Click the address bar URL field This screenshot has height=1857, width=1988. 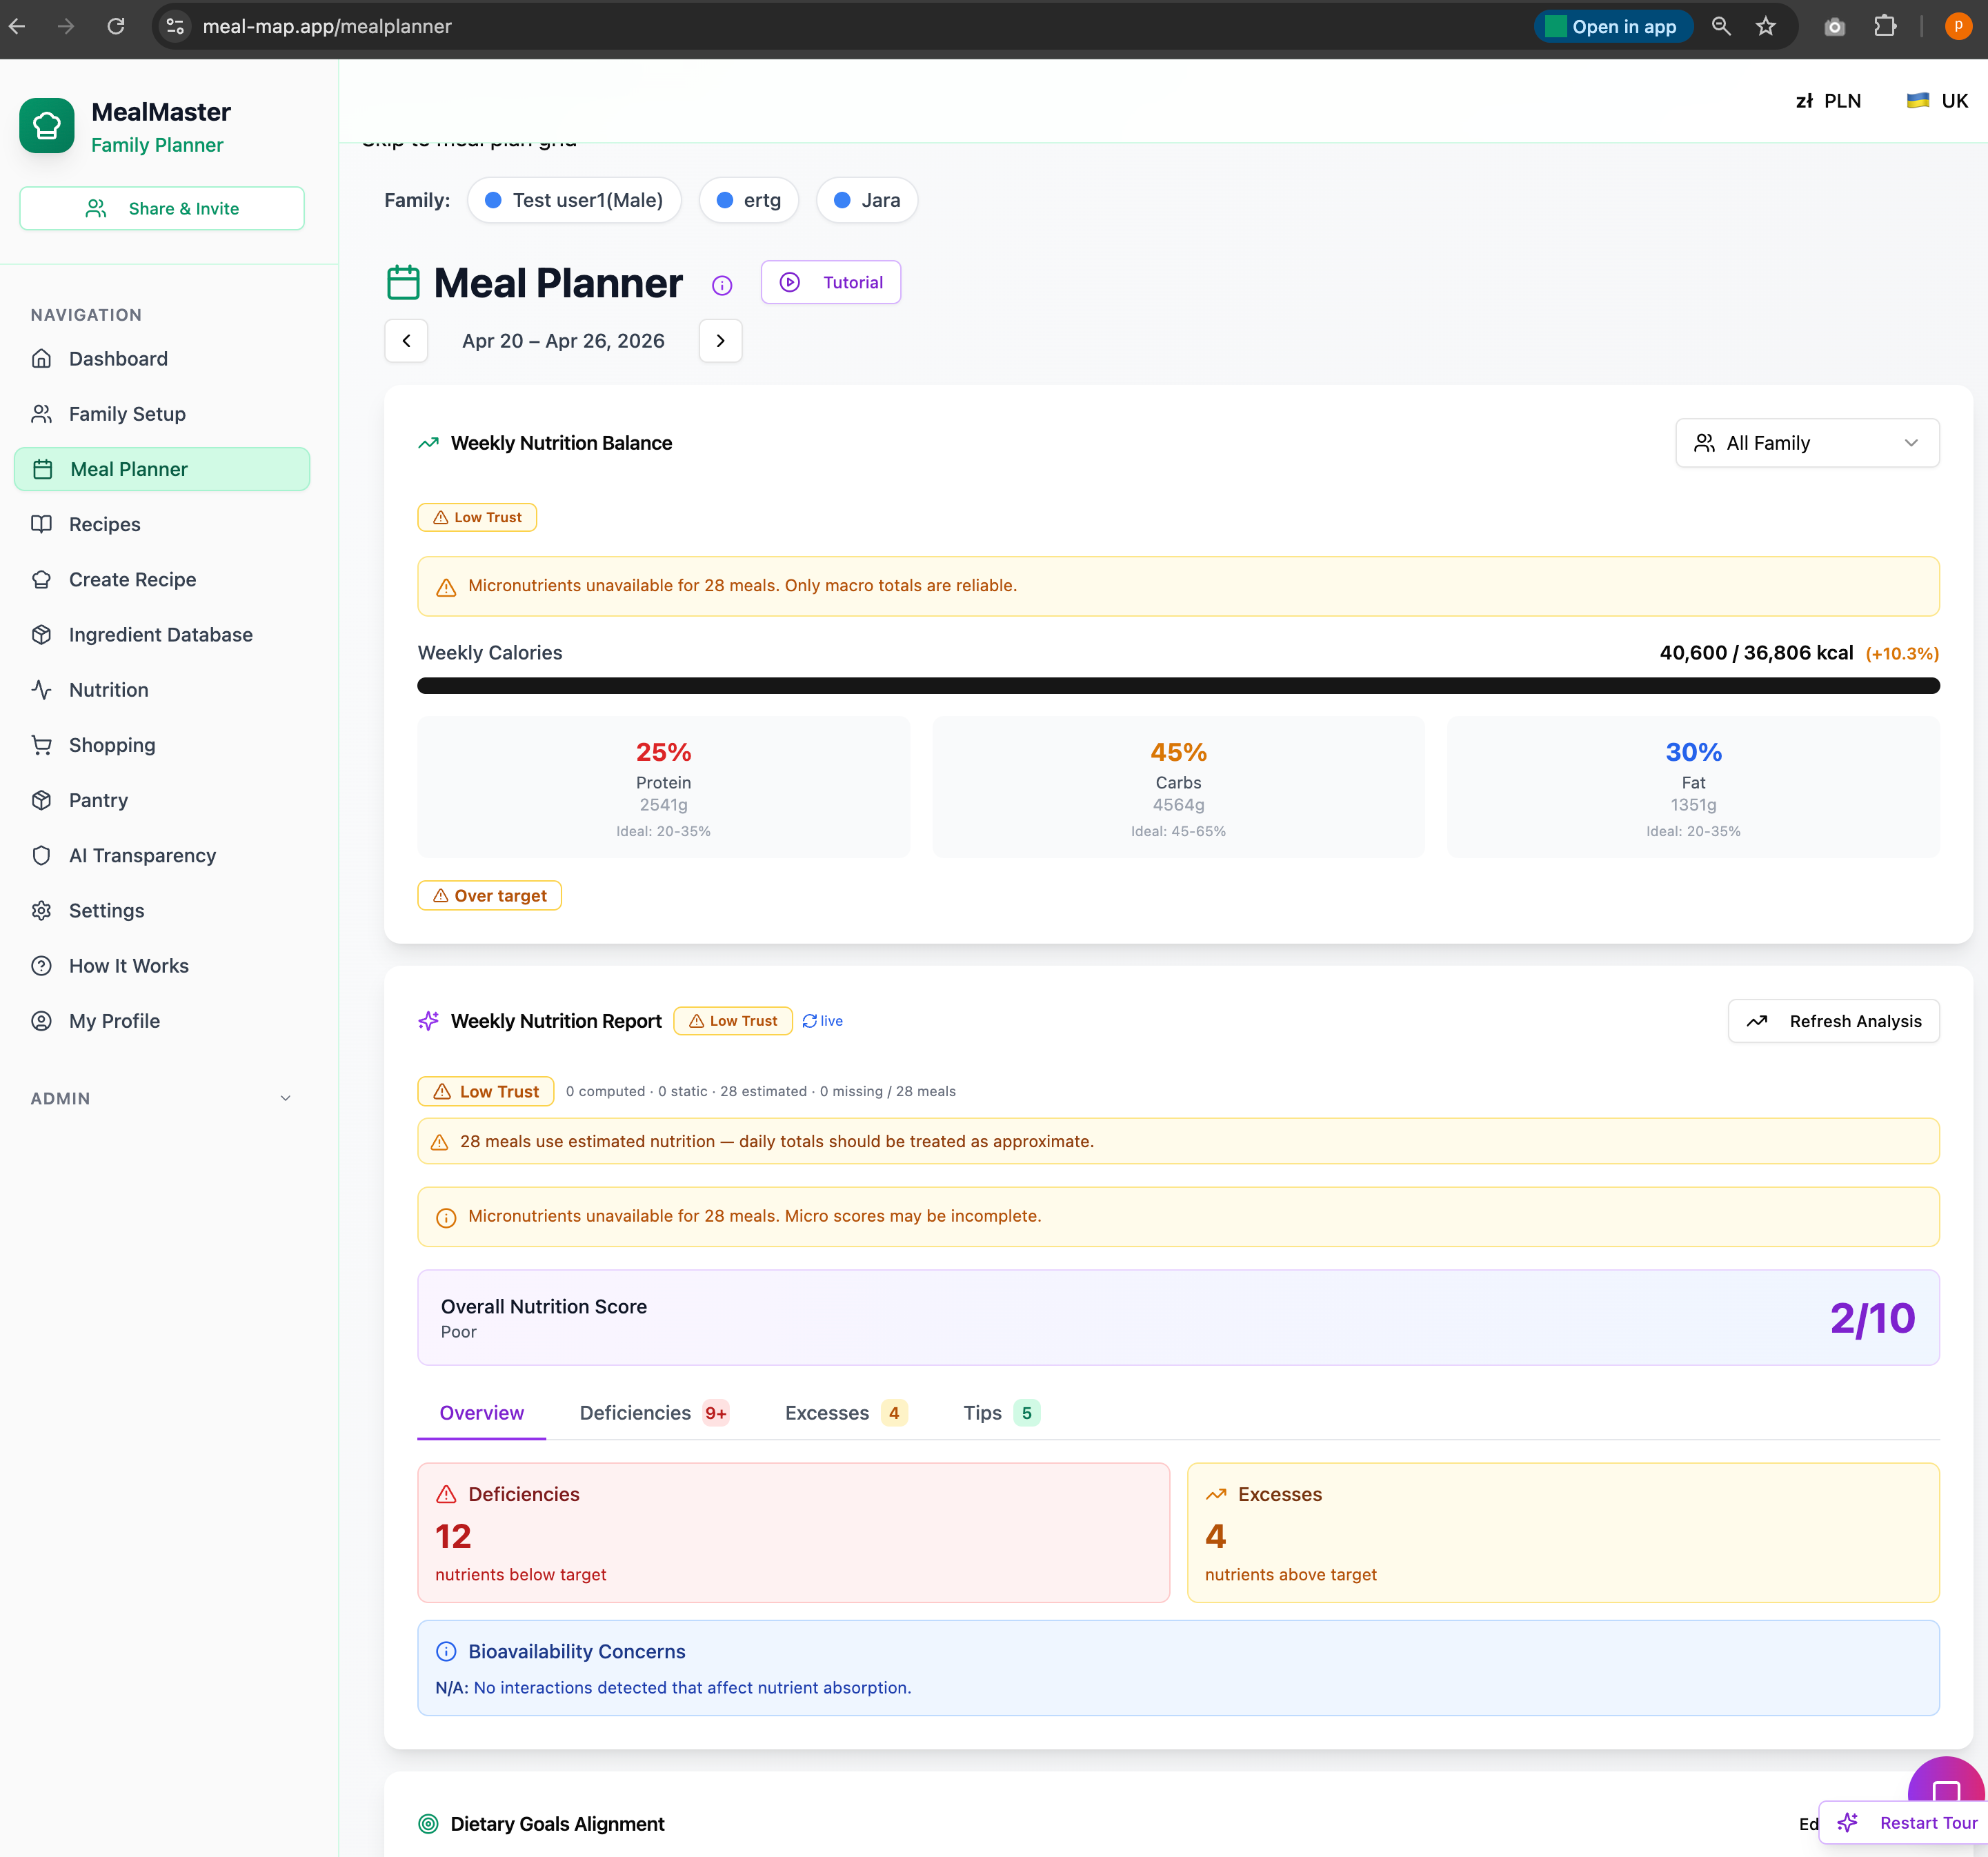coord(840,26)
